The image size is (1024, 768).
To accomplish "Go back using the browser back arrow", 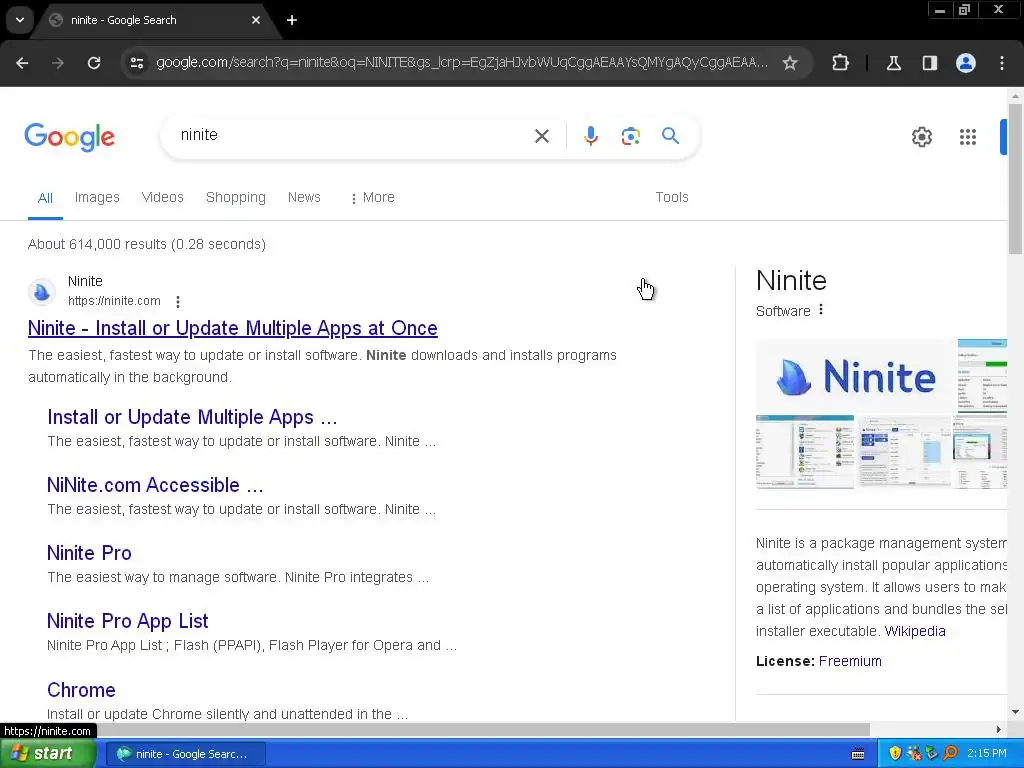I will [22, 63].
